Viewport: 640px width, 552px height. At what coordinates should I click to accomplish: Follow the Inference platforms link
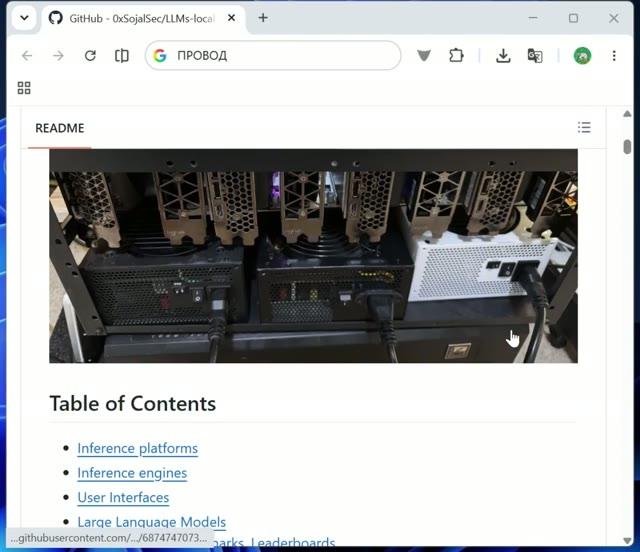click(x=138, y=448)
